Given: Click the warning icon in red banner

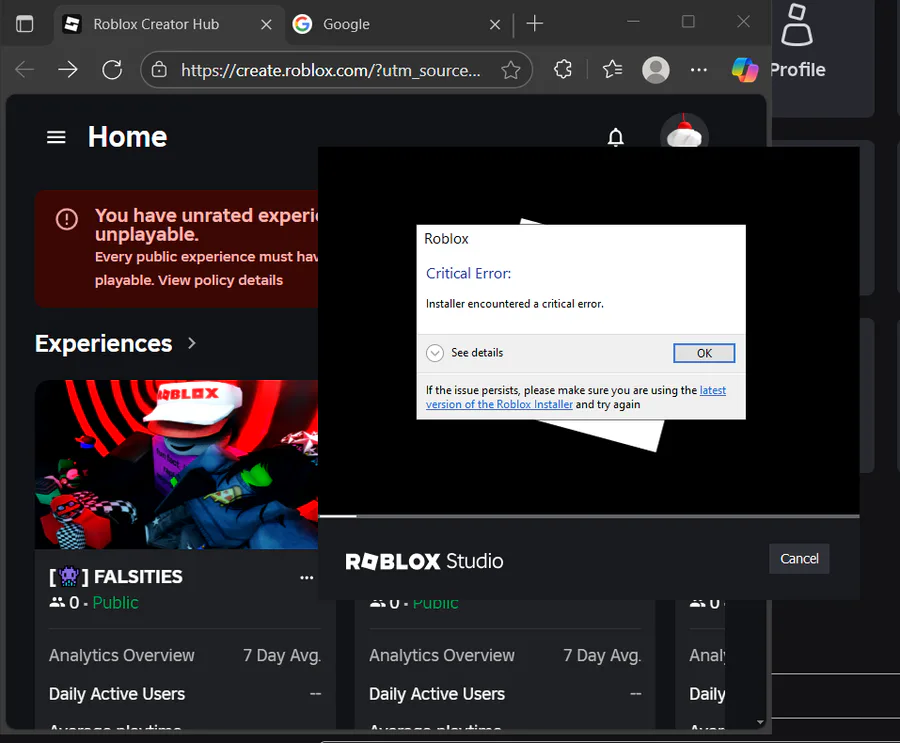Looking at the screenshot, I should point(67,219).
